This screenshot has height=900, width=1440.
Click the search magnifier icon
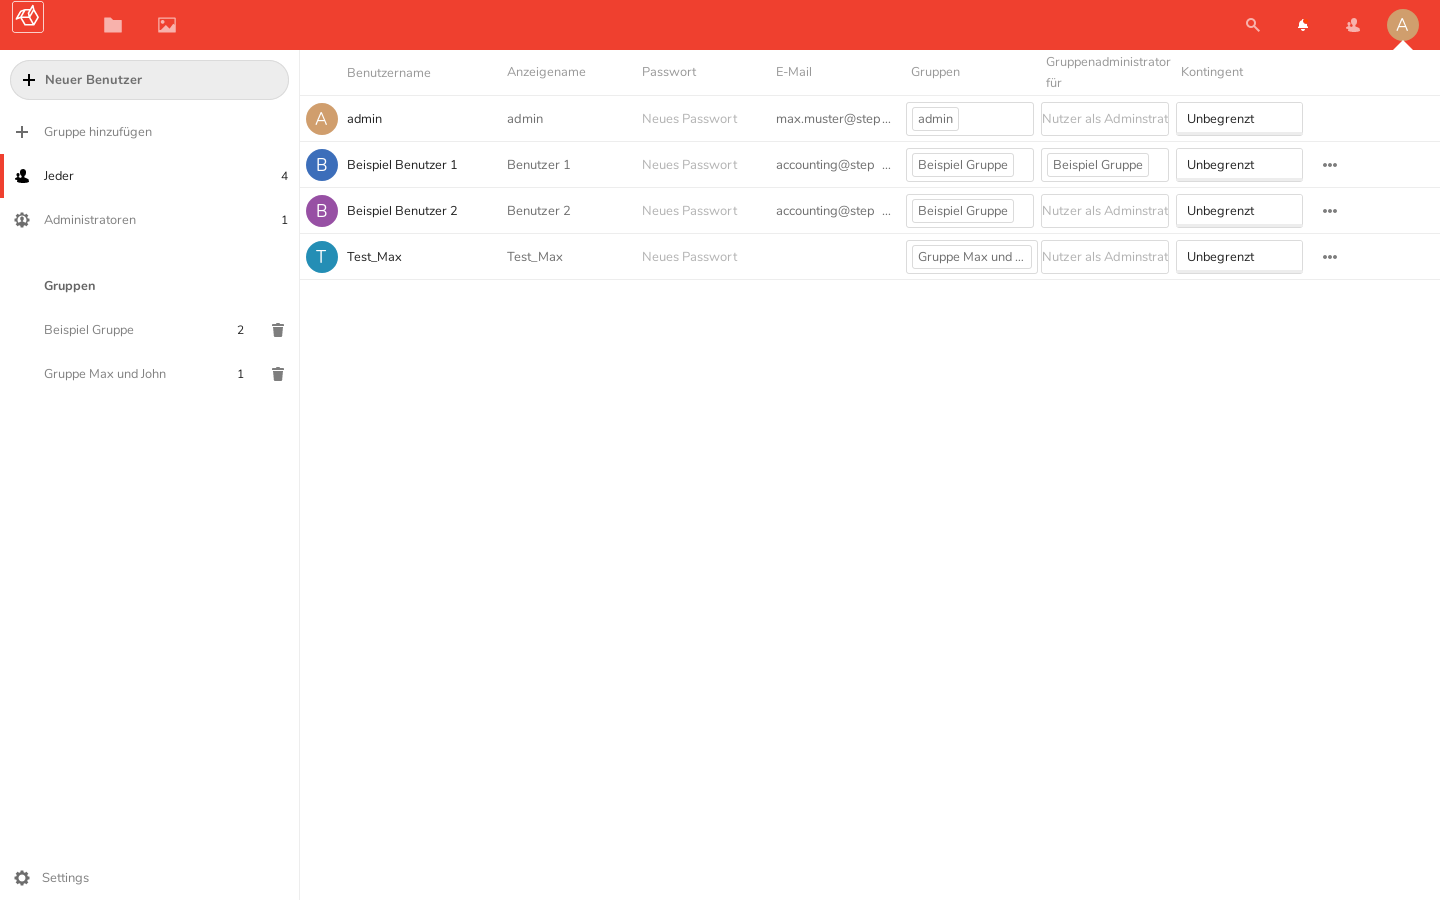(x=1252, y=25)
